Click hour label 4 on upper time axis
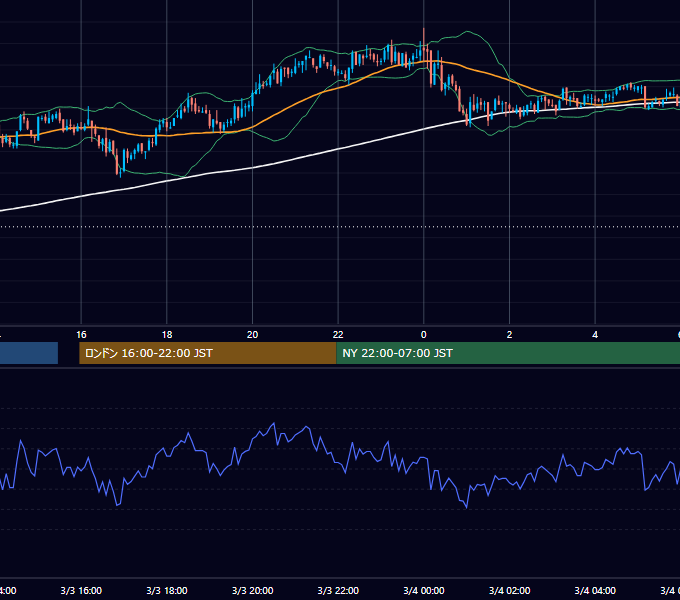Screen dimensions: 680x600 coord(595,335)
